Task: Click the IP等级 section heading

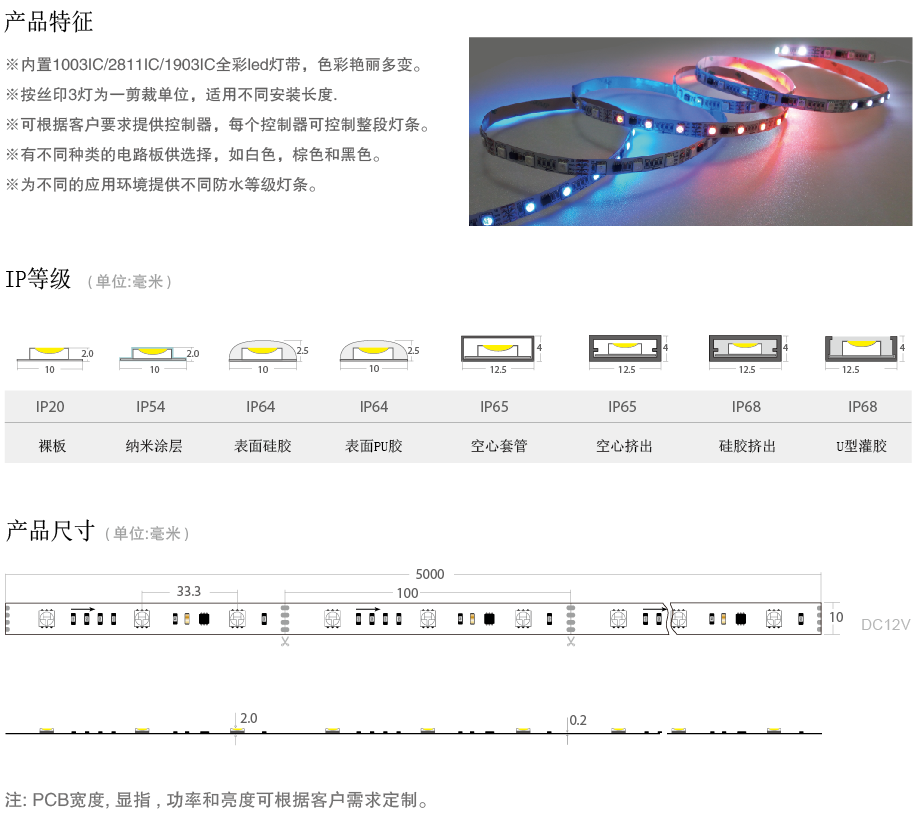Action: point(39,280)
